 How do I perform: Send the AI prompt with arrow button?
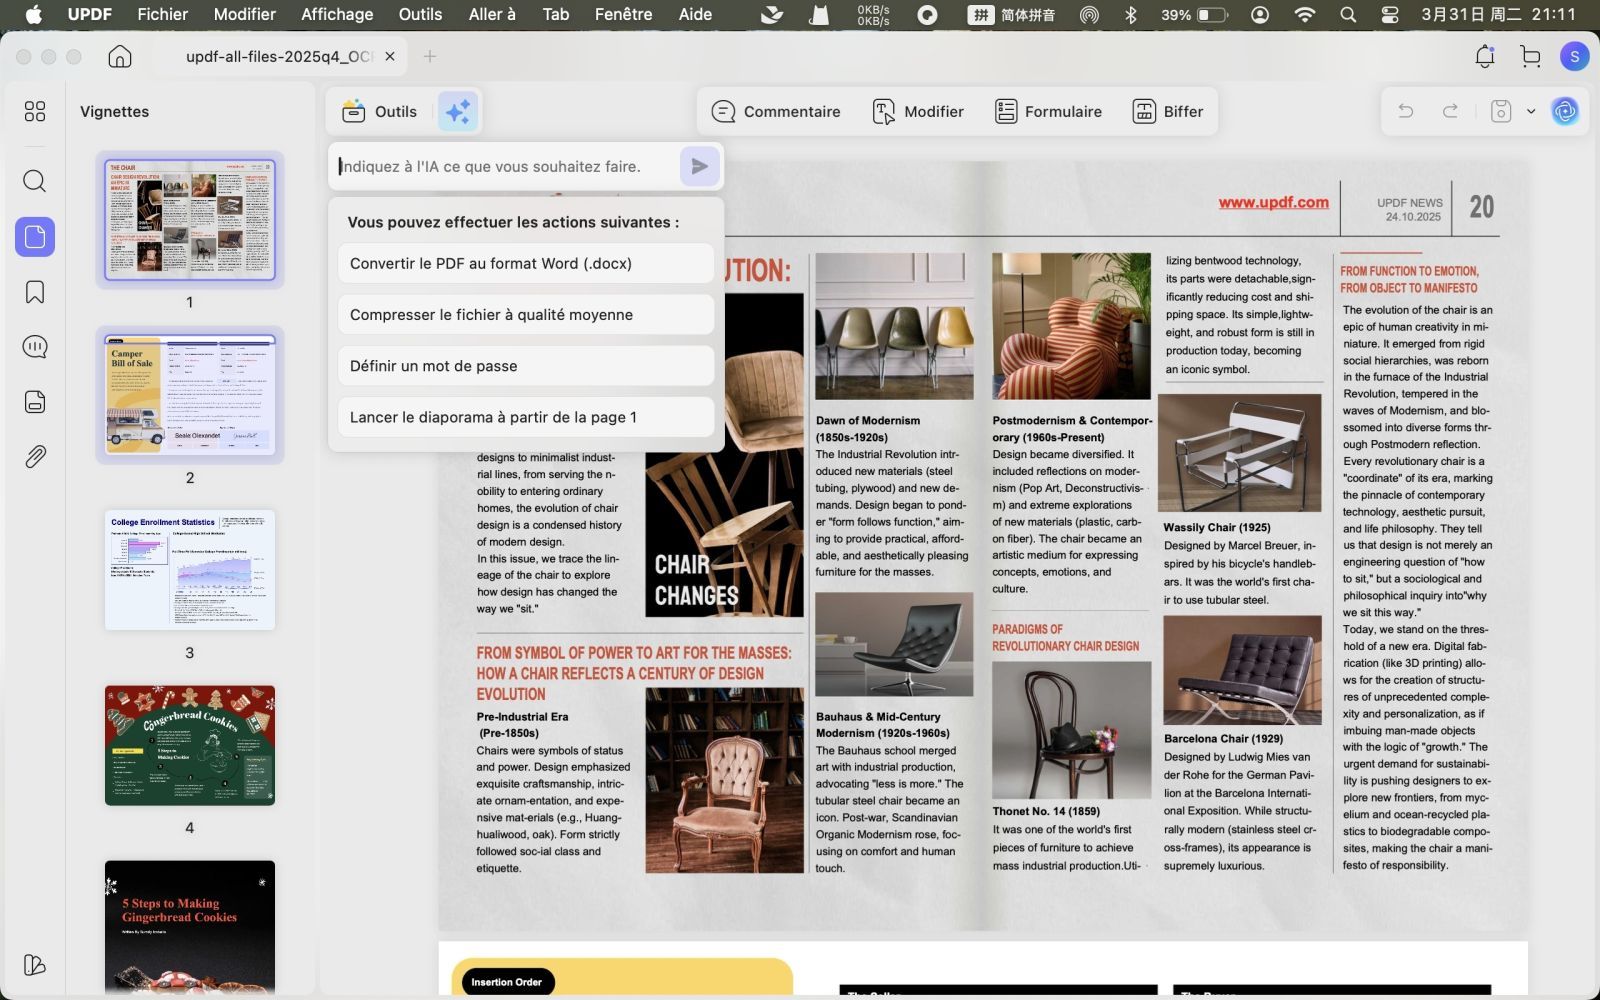(699, 166)
